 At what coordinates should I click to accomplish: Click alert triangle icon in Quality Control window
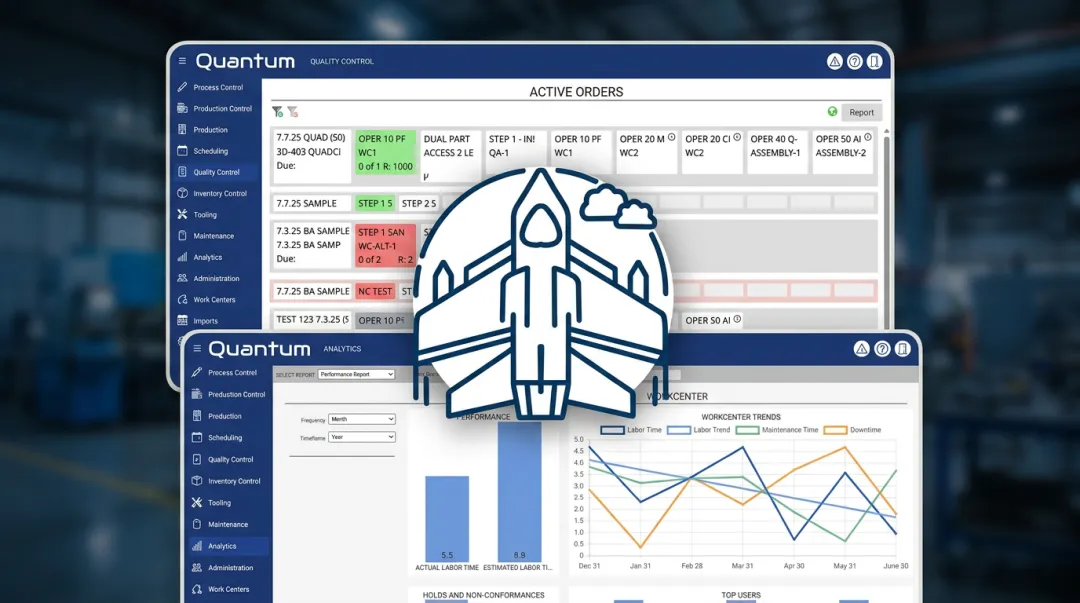(x=834, y=61)
